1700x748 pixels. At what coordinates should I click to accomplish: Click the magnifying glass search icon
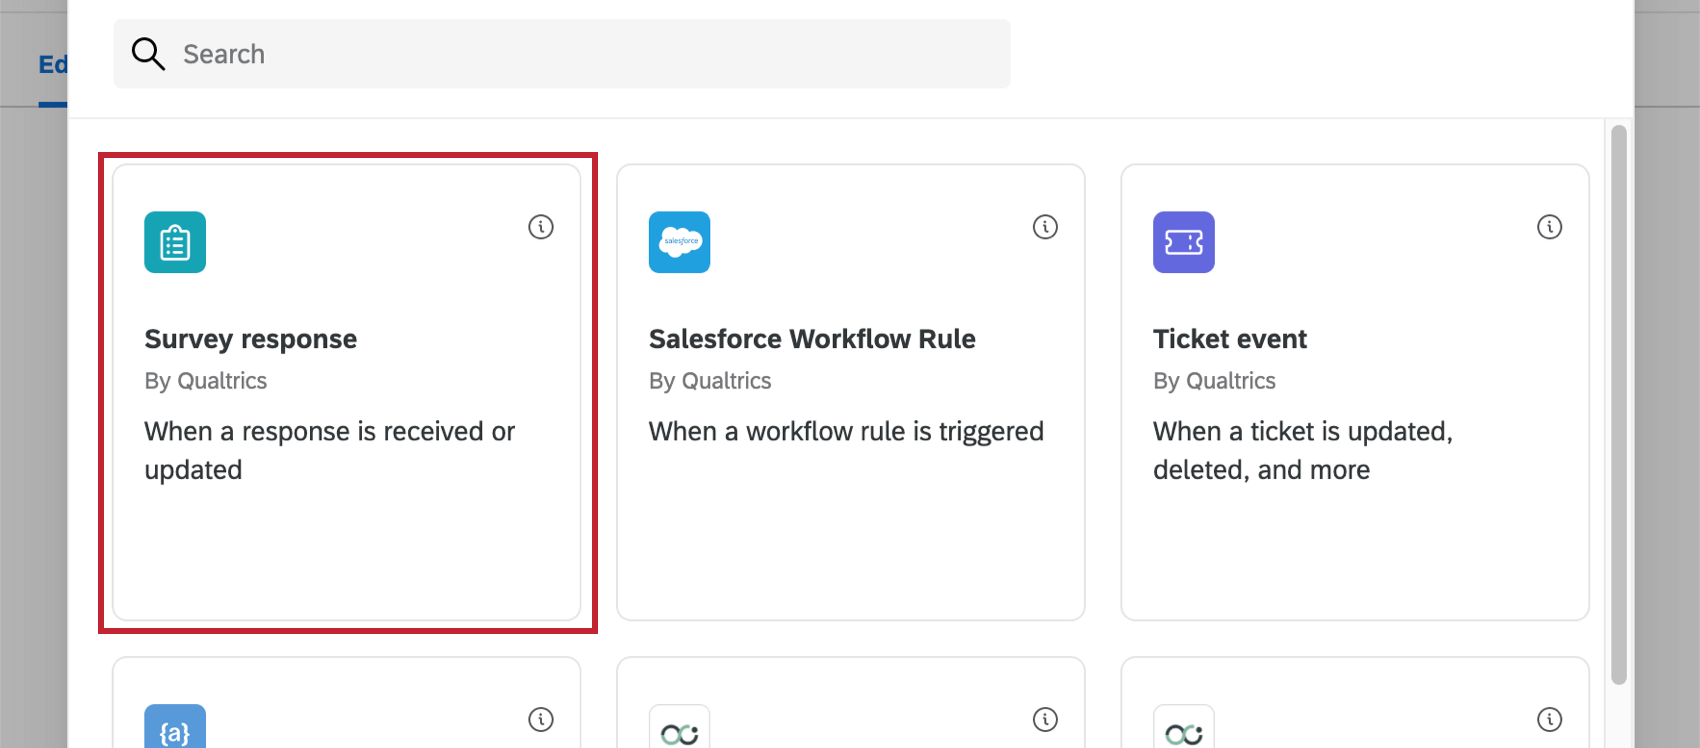[148, 54]
